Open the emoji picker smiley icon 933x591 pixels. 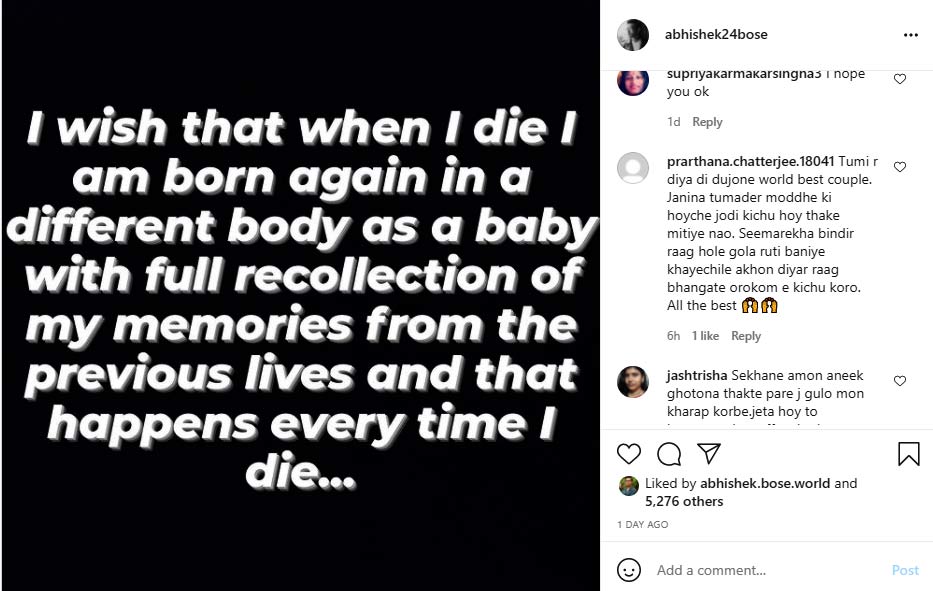pyautogui.click(x=629, y=570)
